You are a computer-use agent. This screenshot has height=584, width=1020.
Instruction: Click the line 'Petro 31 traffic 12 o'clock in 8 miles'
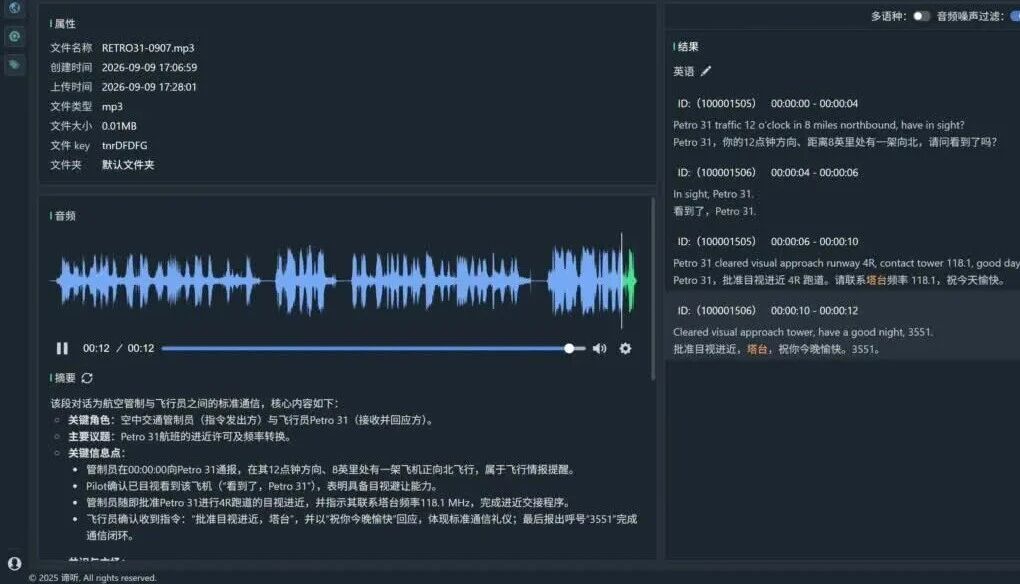(818, 125)
